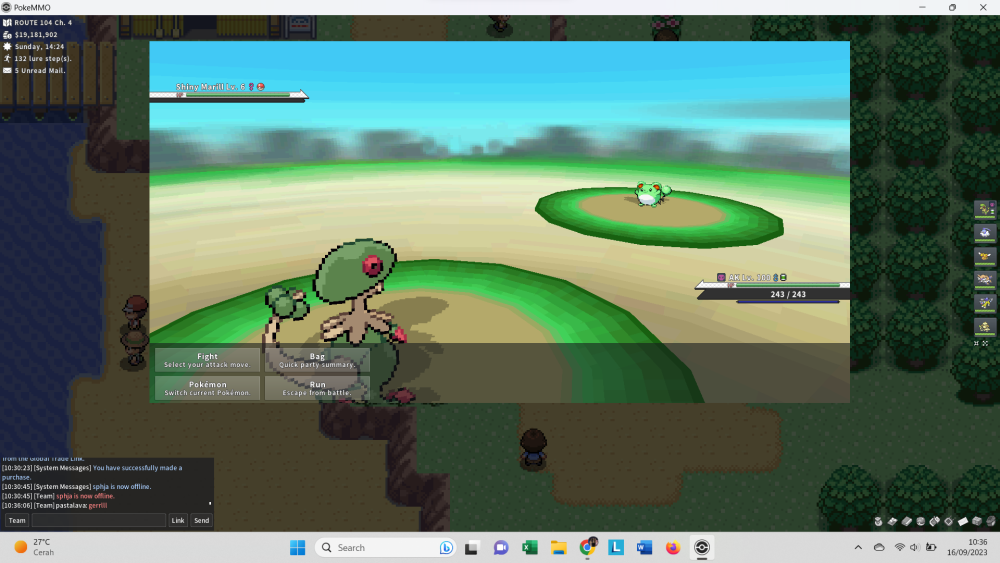
Task: Click the '5 Unread Mail.' text
Action: point(40,70)
